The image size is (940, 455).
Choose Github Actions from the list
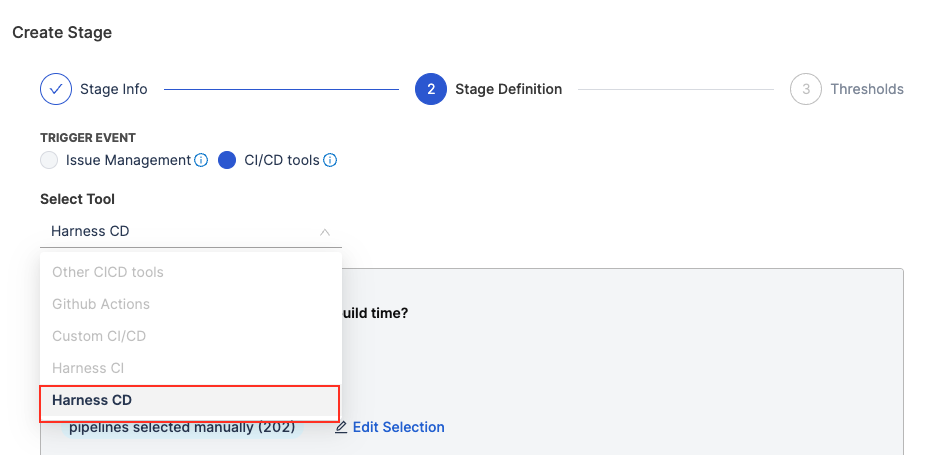pos(101,304)
